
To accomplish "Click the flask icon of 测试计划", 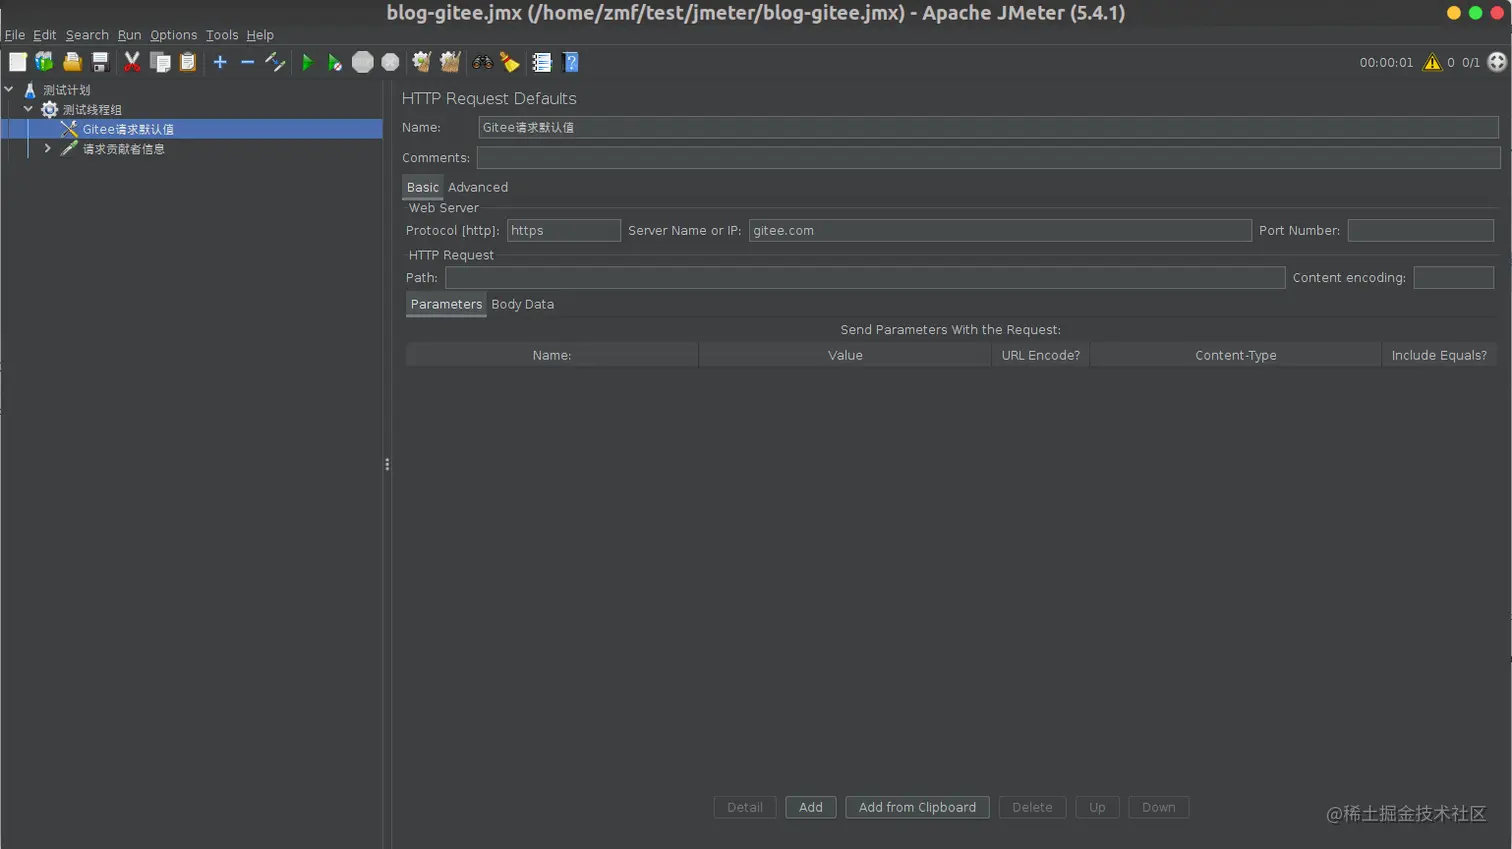I will [x=30, y=90].
